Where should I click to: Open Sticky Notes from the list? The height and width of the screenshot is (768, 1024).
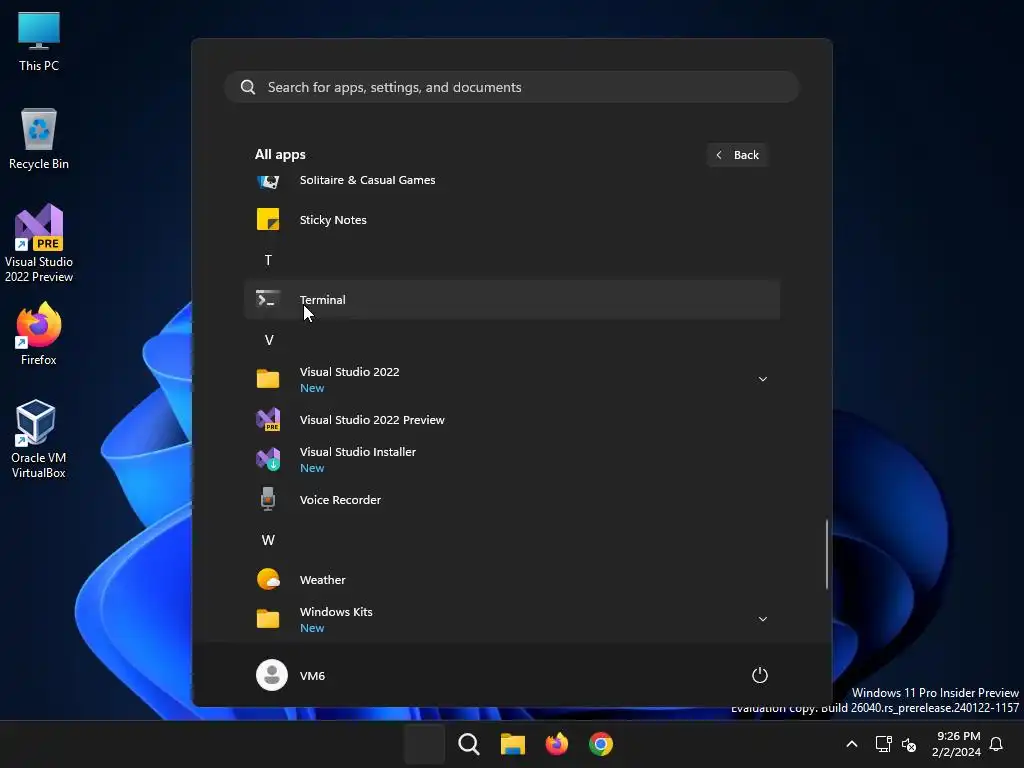512,219
